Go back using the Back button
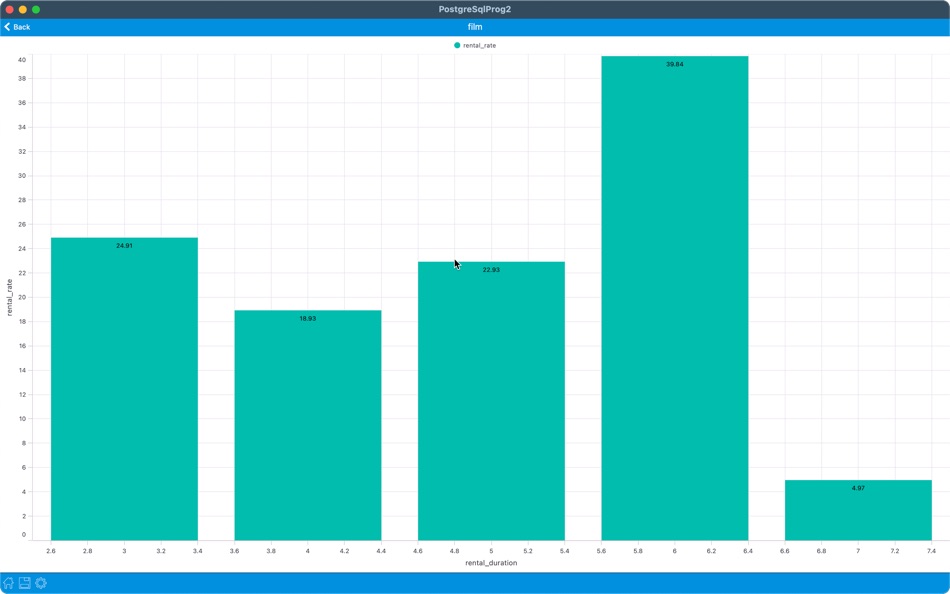950x594 pixels. (17, 27)
